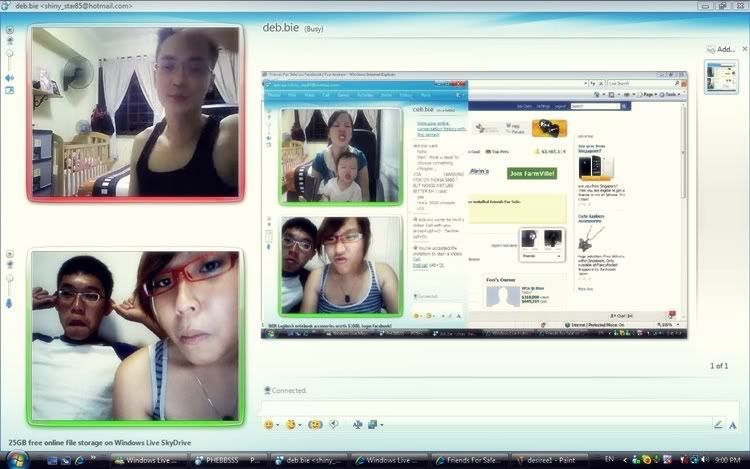Screen dimensions: 750x469
Task: Open the emoticon picker smiley icon
Action: click(x=269, y=425)
